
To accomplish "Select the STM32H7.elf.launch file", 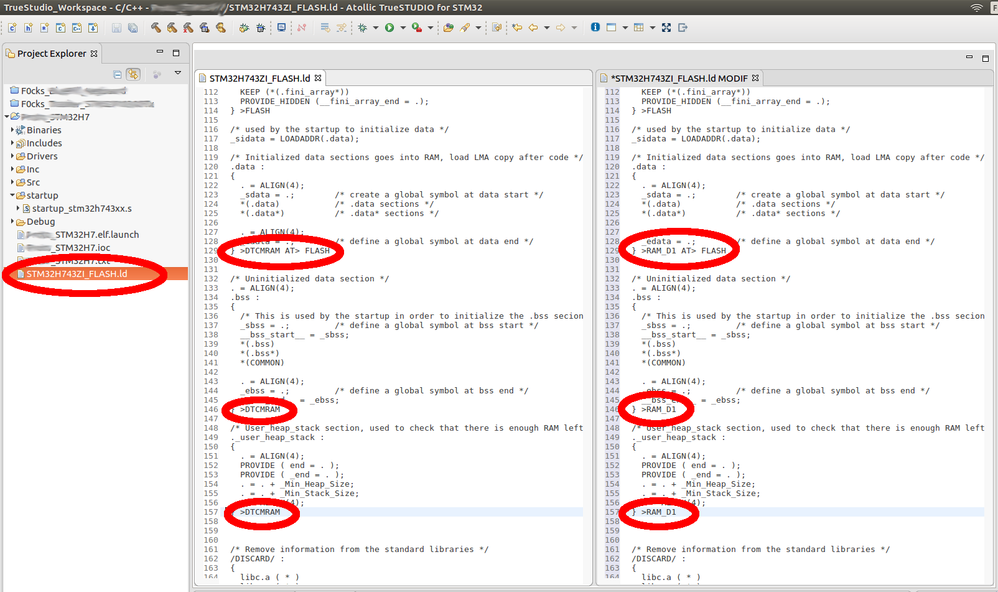I will tap(78, 234).
